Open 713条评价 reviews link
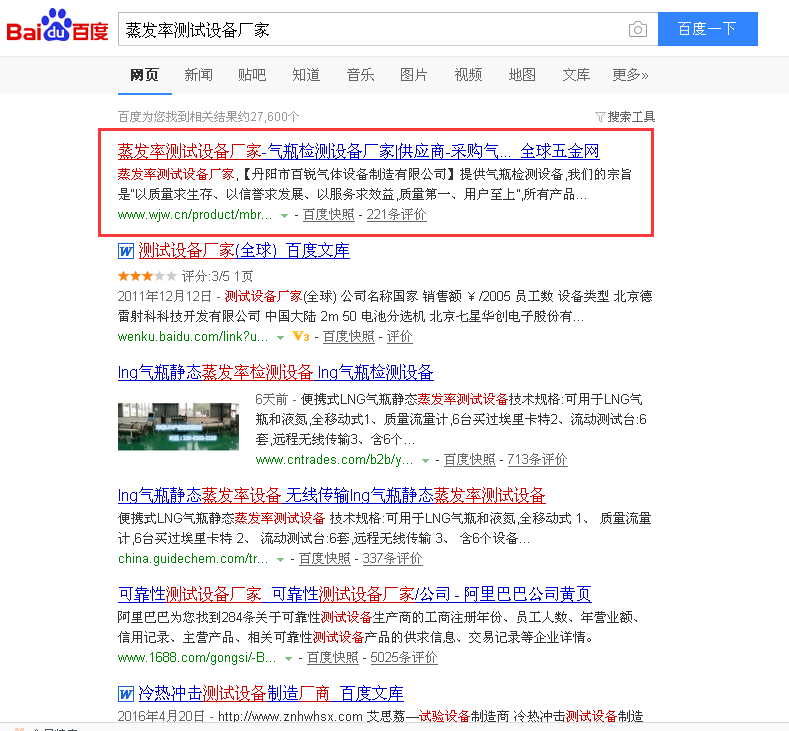 [x=537, y=459]
